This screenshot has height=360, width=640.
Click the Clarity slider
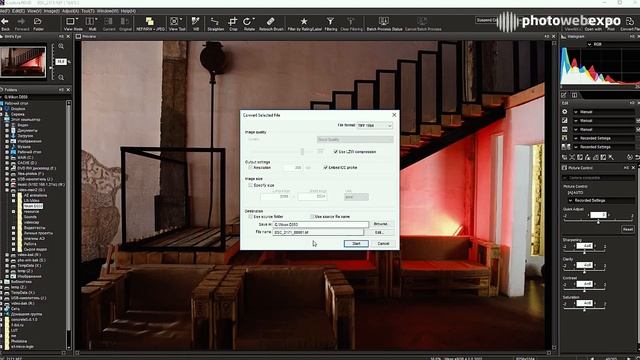coord(584,272)
